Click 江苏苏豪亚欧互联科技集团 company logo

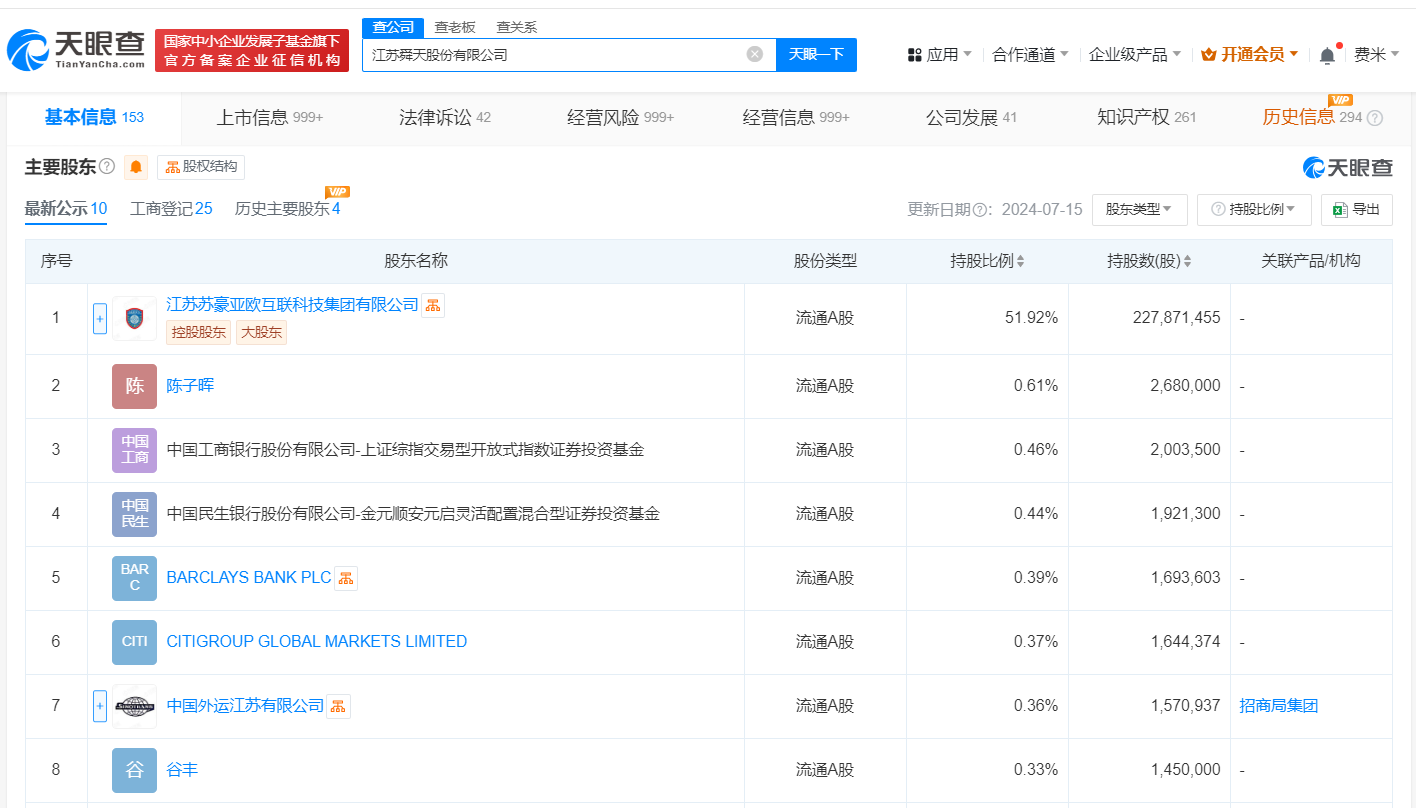point(134,318)
